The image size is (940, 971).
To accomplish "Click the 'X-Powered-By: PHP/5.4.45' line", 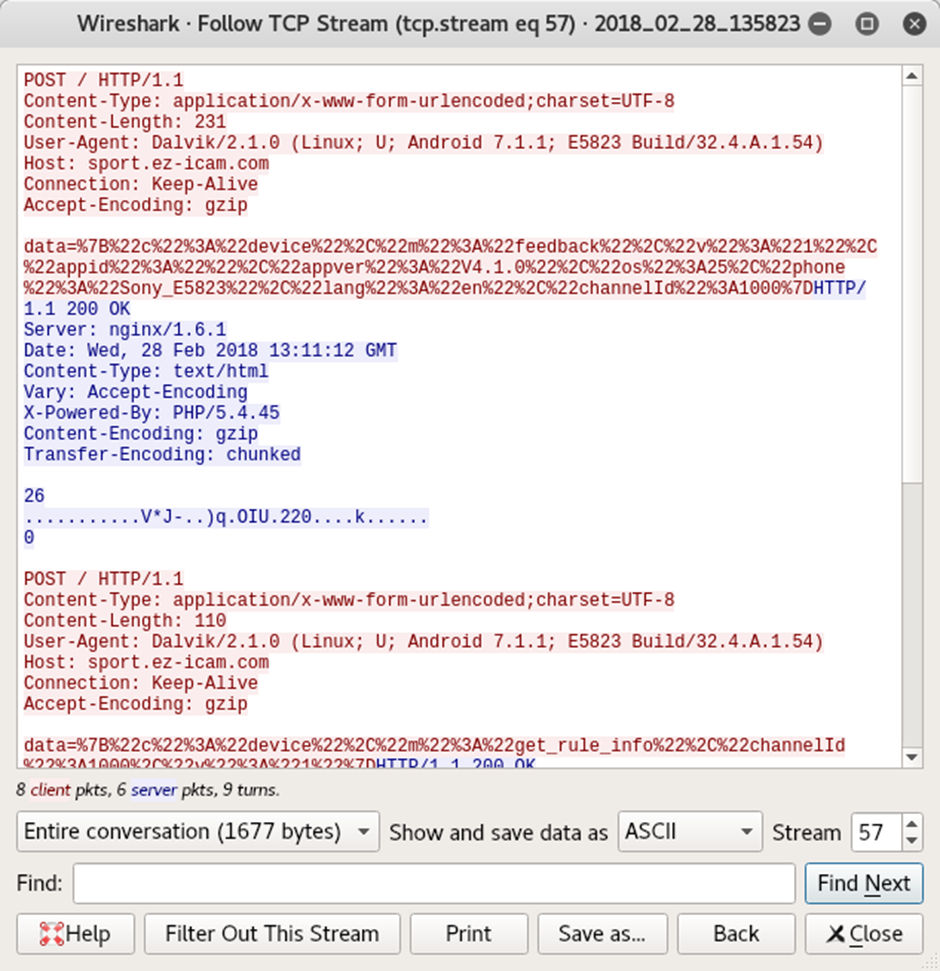I will point(152,413).
